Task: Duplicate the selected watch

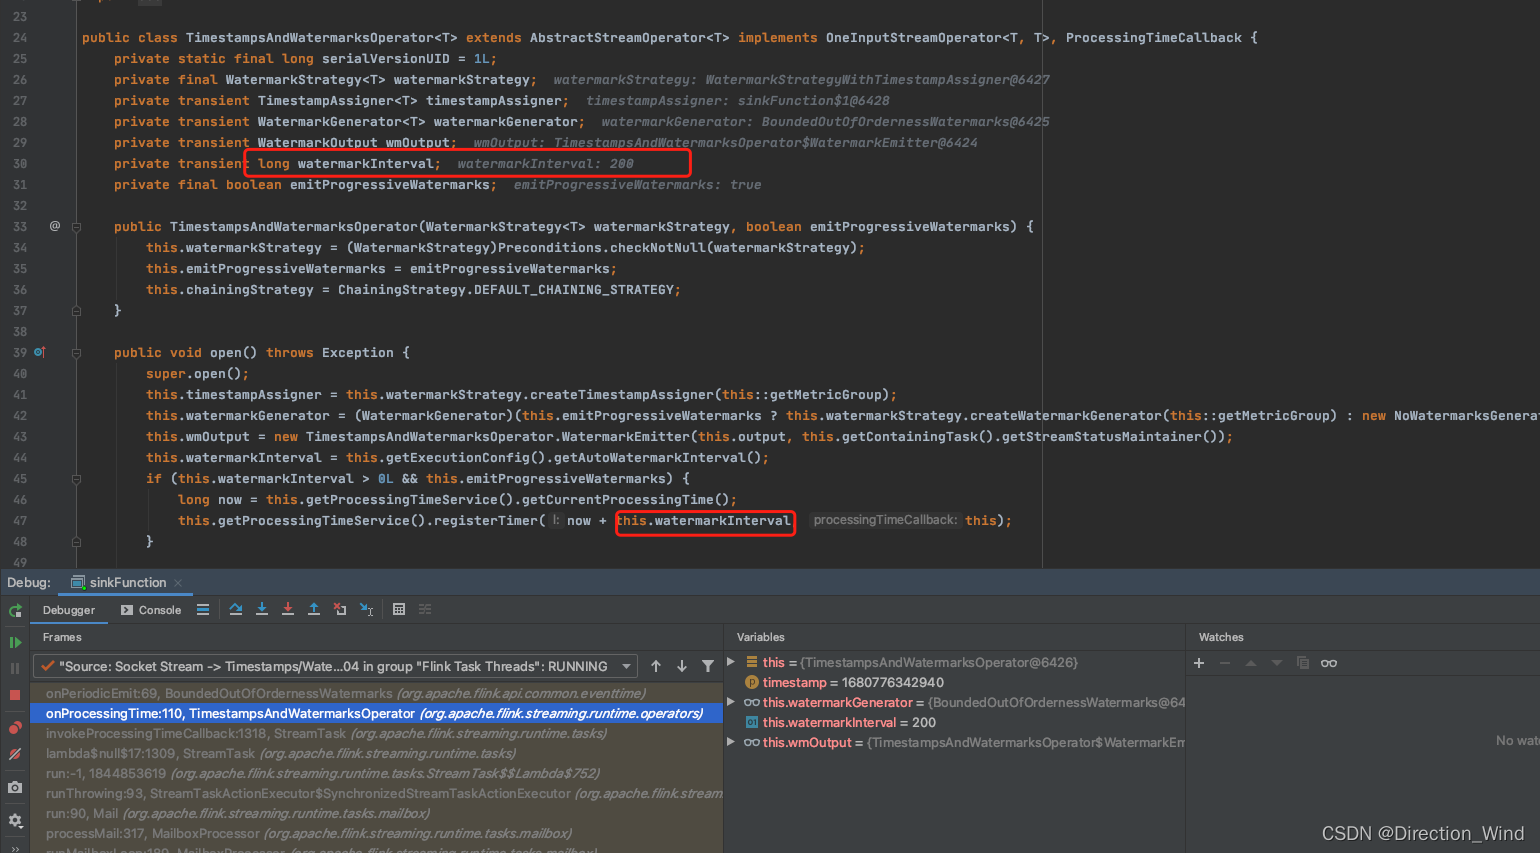Action: click(x=1303, y=663)
